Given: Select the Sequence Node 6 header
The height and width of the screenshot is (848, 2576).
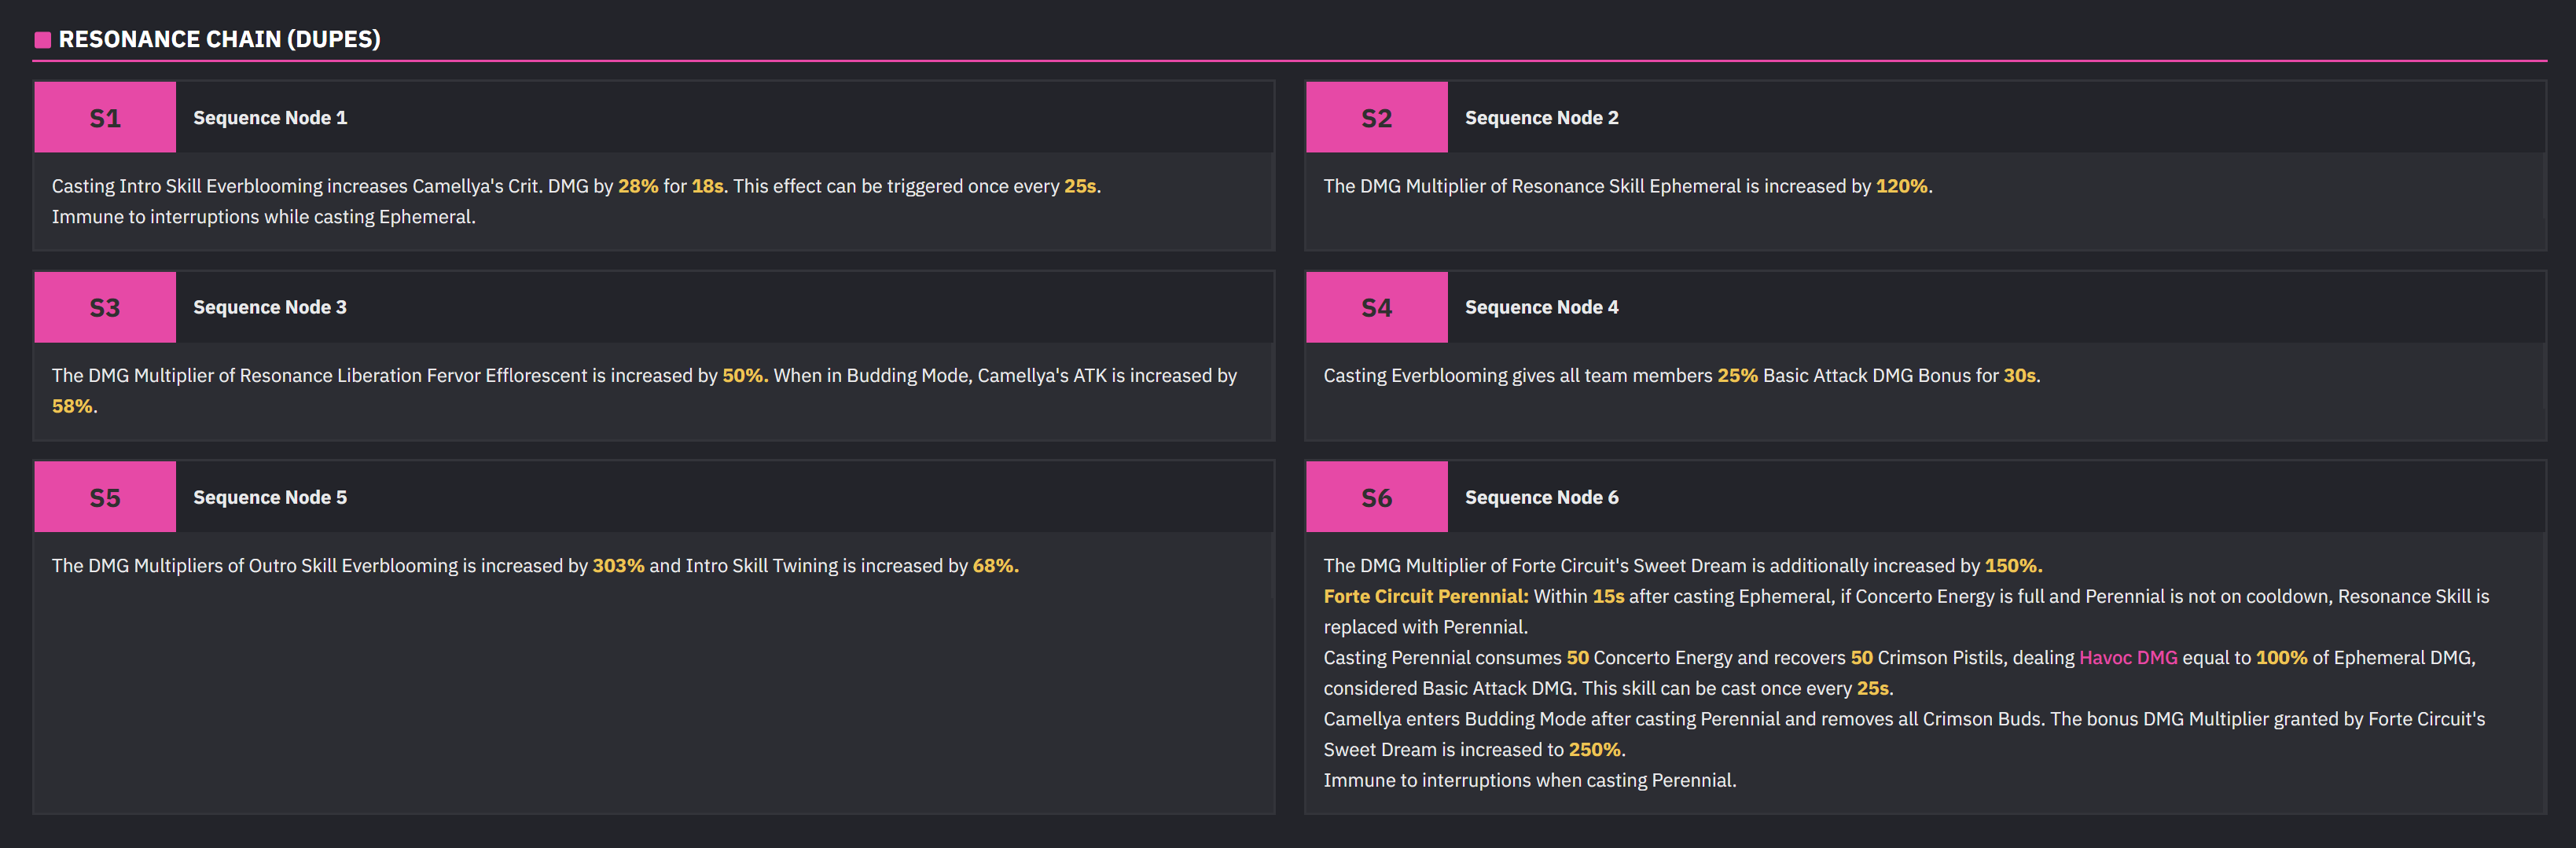Looking at the screenshot, I should coord(1541,497).
